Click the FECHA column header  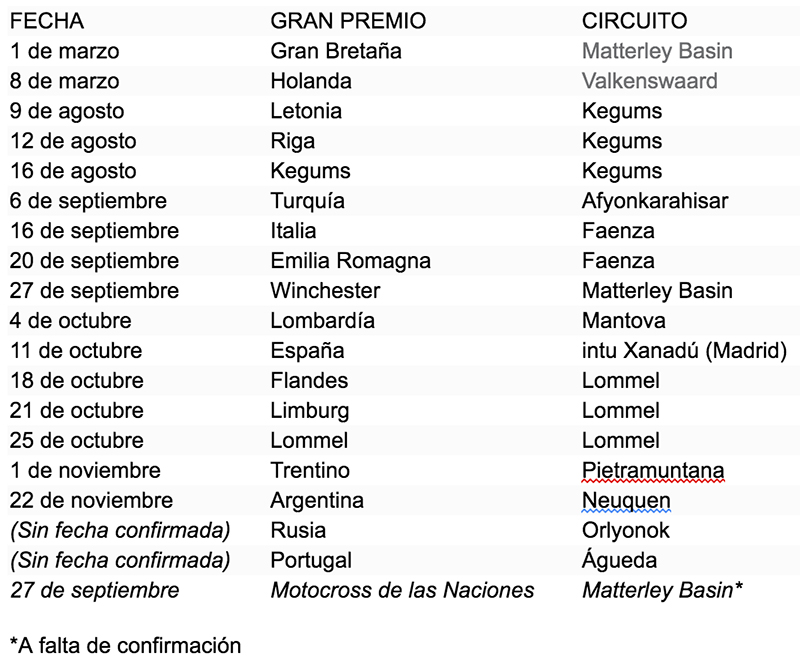pos(47,21)
